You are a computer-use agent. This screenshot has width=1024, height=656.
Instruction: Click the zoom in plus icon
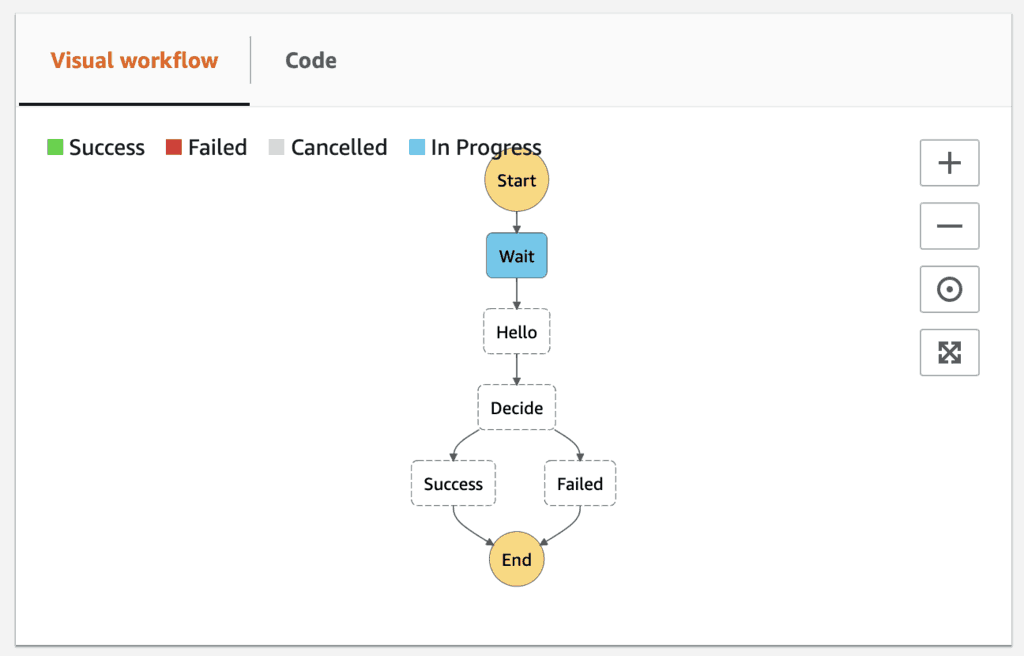[949, 163]
